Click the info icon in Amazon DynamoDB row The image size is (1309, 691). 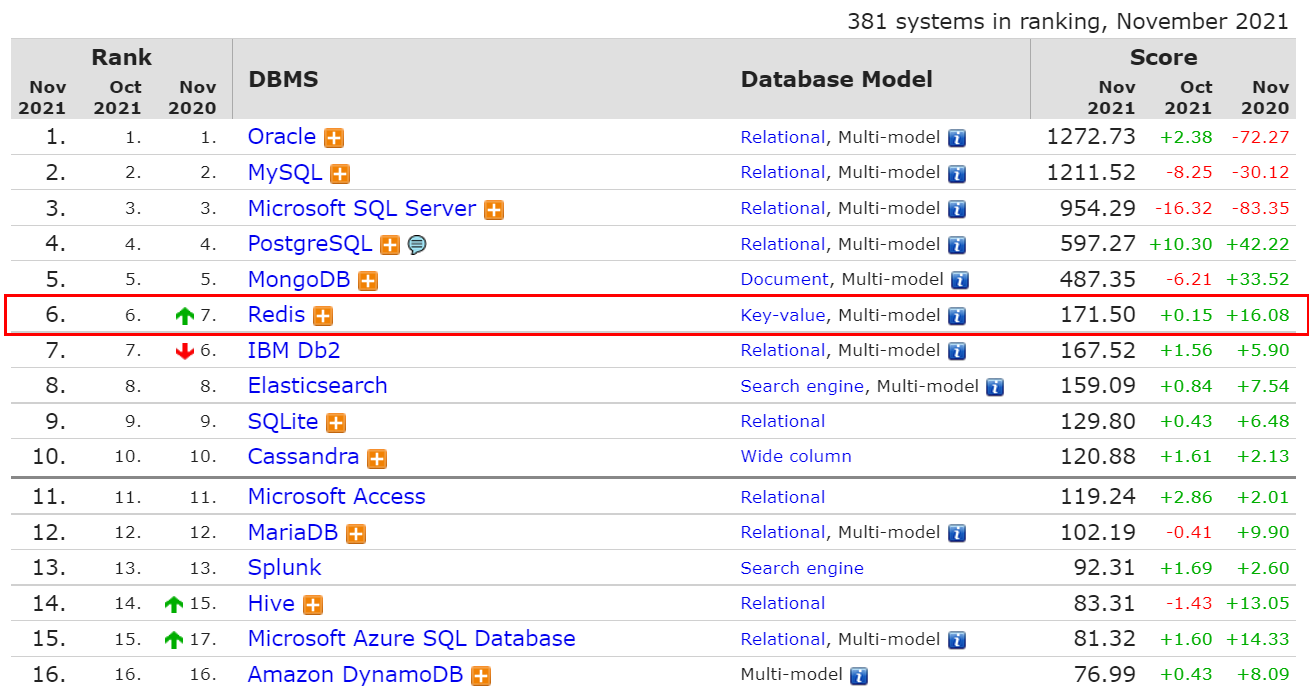(x=859, y=676)
